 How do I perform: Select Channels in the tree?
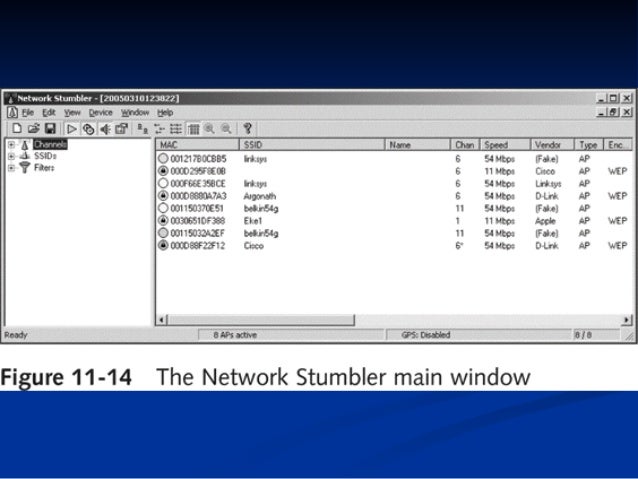point(50,144)
